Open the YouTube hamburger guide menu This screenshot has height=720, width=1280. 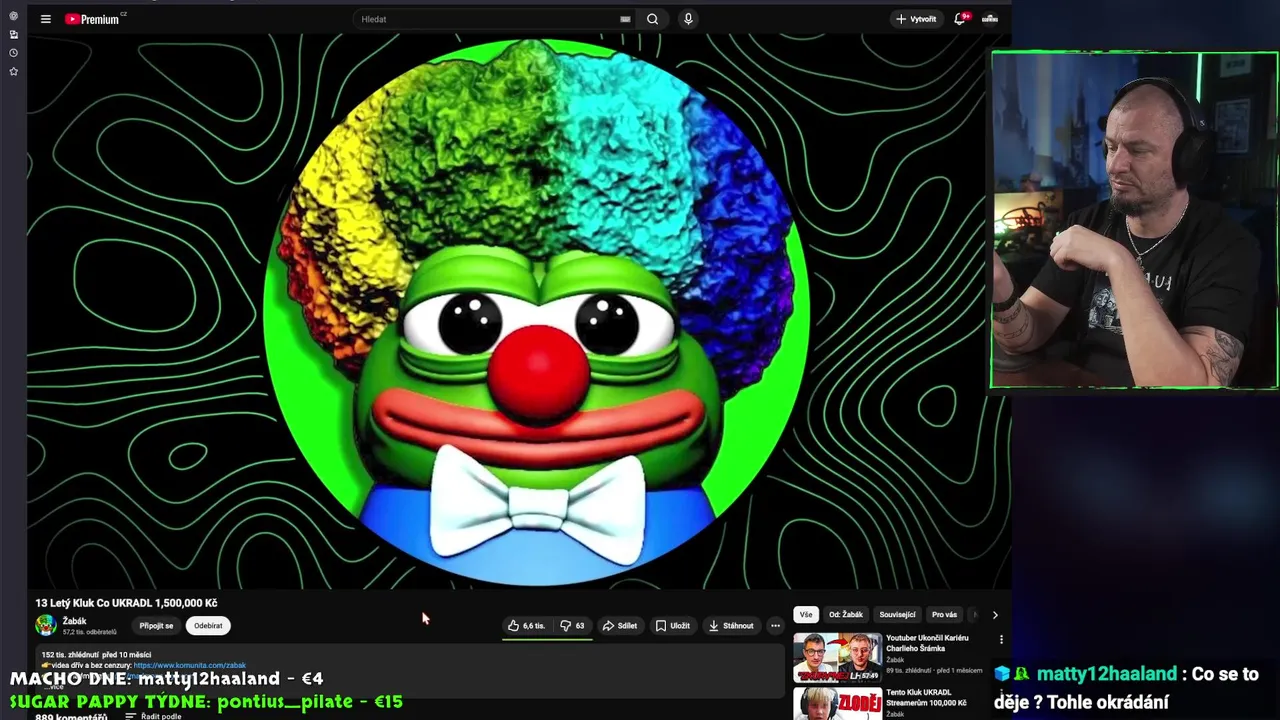tap(45, 19)
